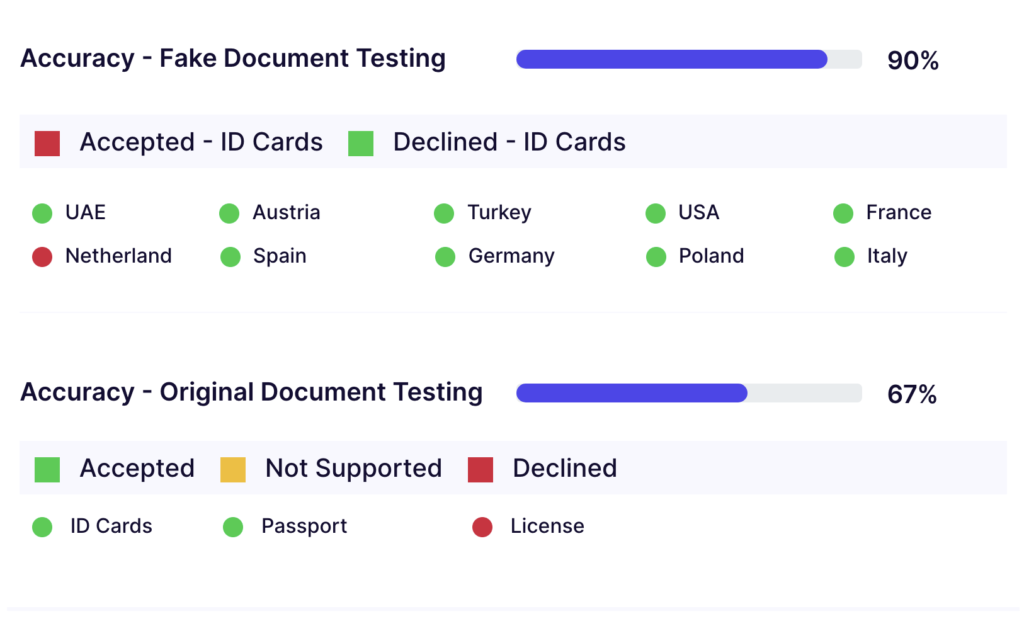Click the green indicator beside Passport
Screen dimensions: 1024x621
tap(232, 526)
